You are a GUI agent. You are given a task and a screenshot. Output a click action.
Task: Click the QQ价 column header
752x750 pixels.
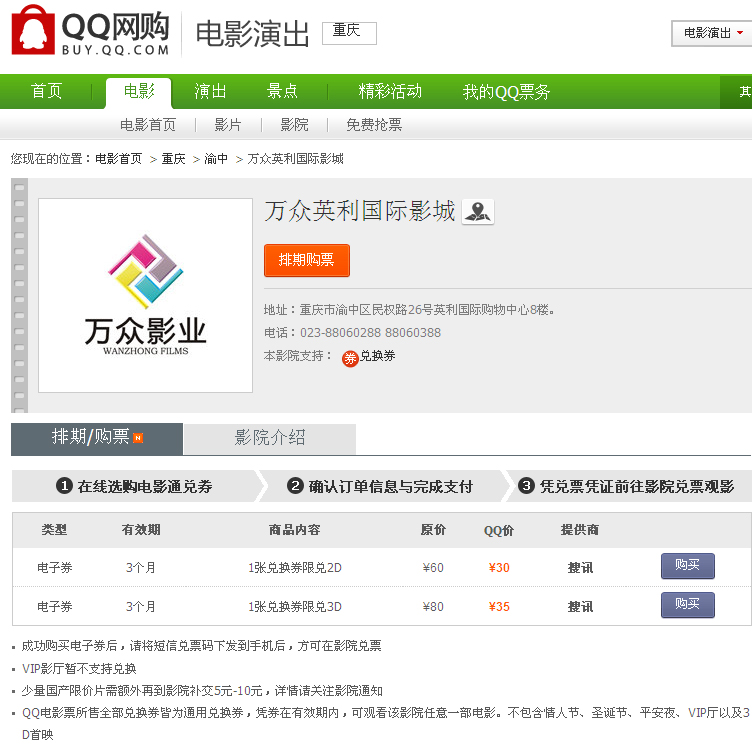coord(499,530)
